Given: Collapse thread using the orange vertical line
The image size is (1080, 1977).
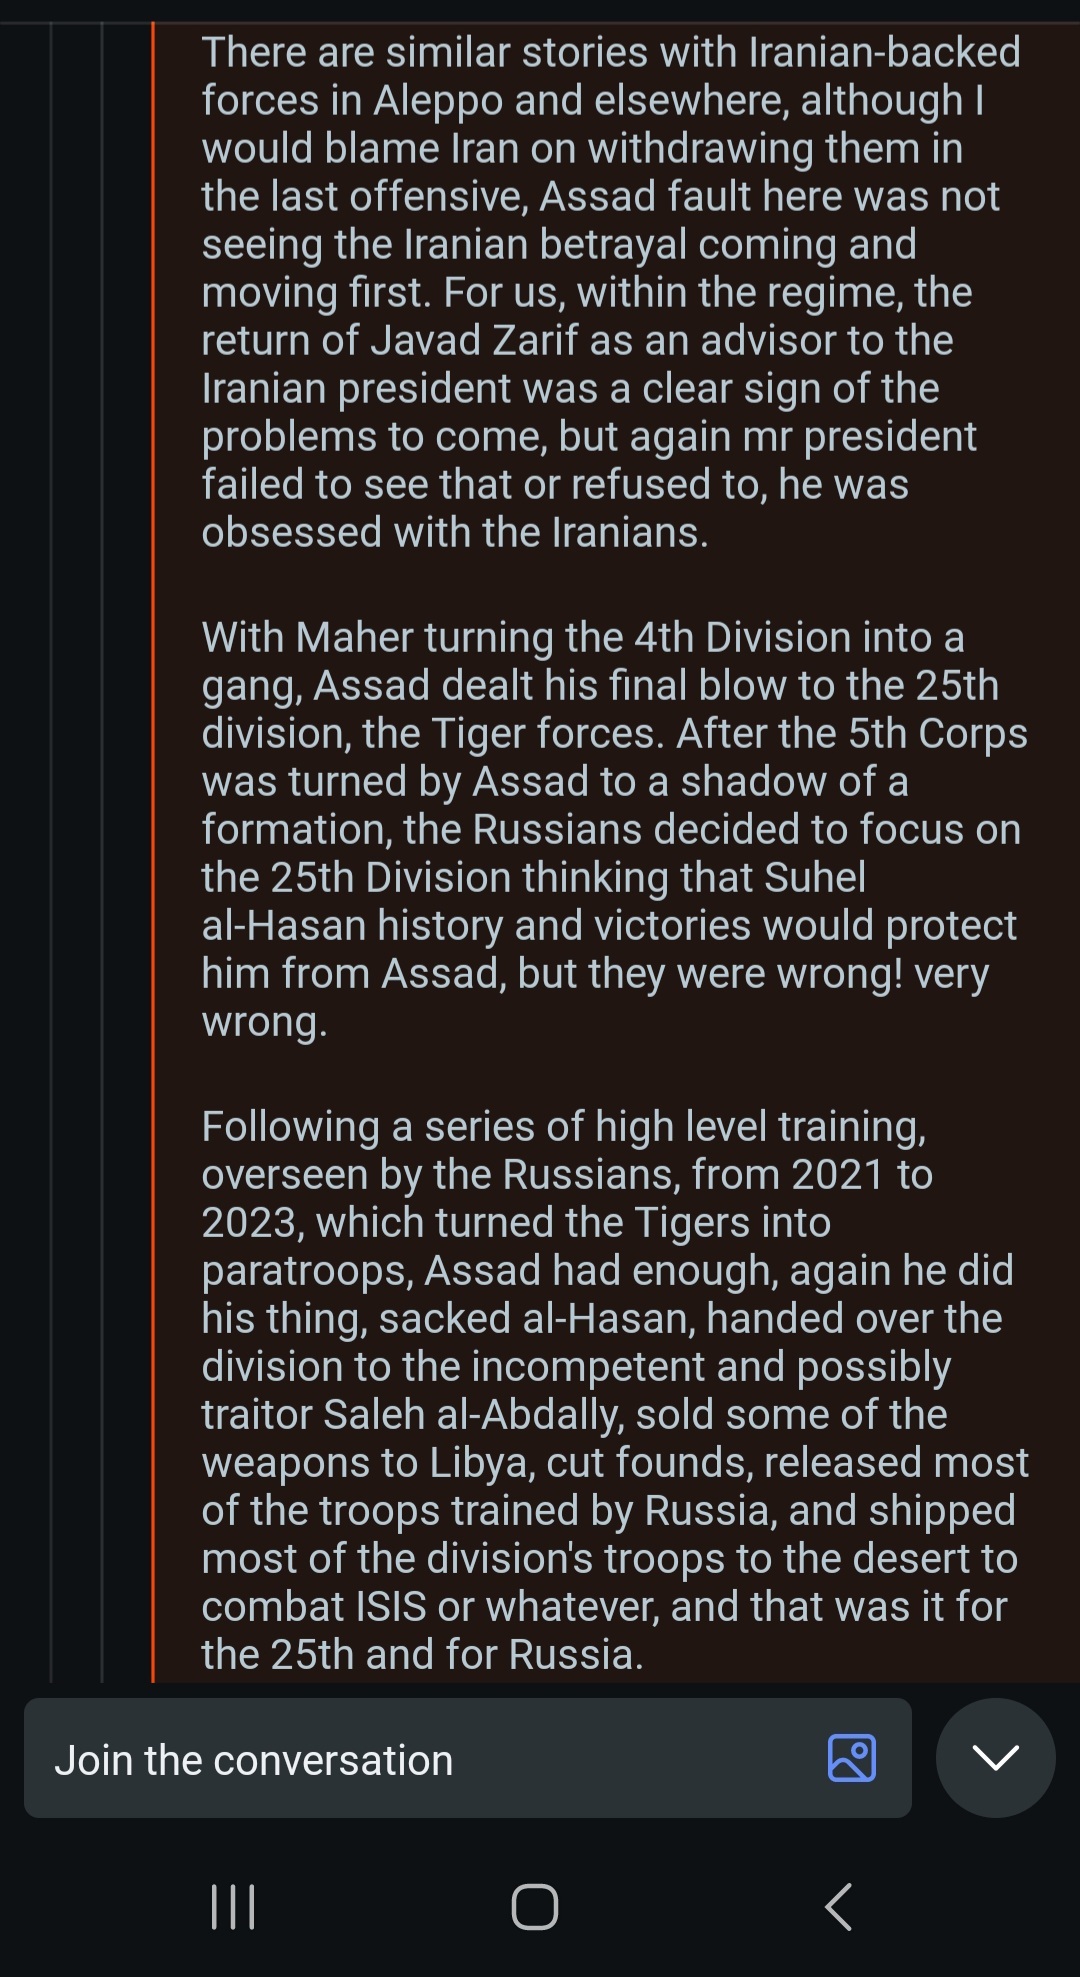Looking at the screenshot, I should (x=153, y=851).
